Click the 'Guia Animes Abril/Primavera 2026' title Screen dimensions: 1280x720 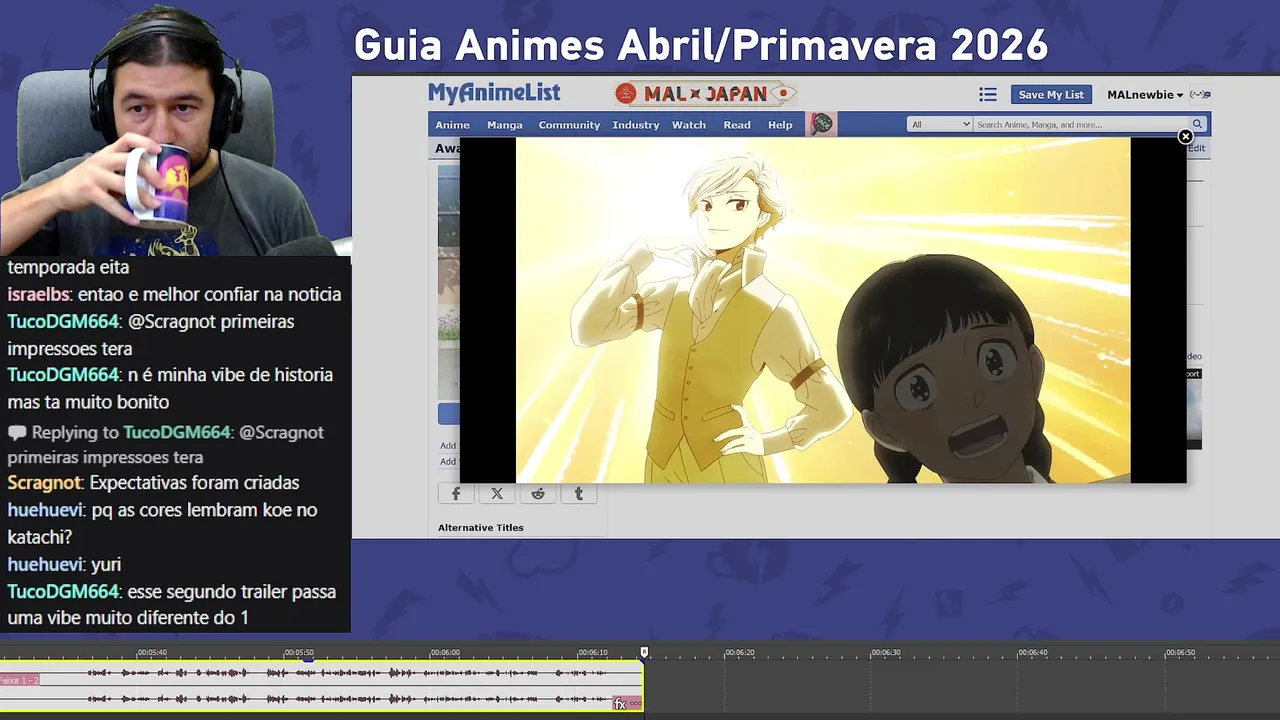[701, 45]
